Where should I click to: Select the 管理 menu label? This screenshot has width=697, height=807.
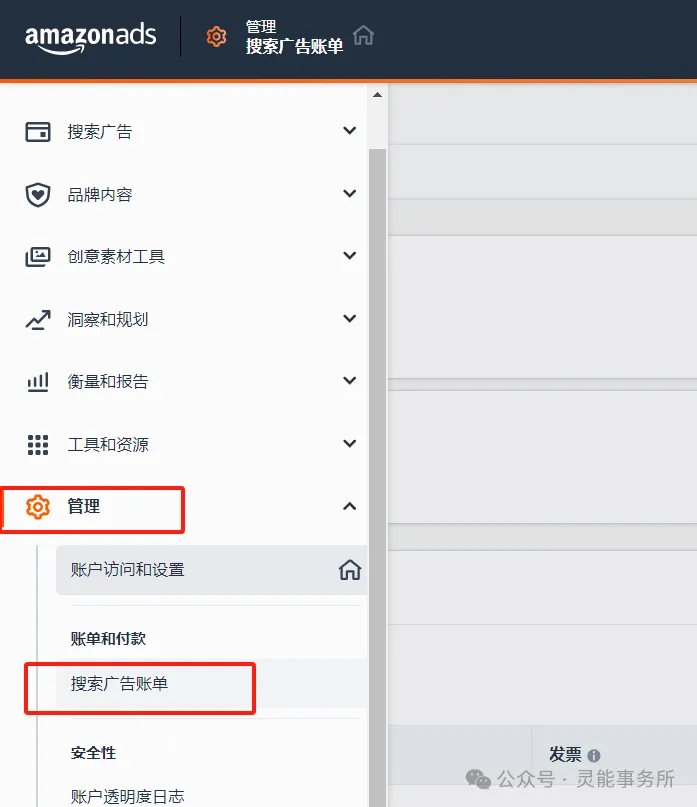pos(83,506)
